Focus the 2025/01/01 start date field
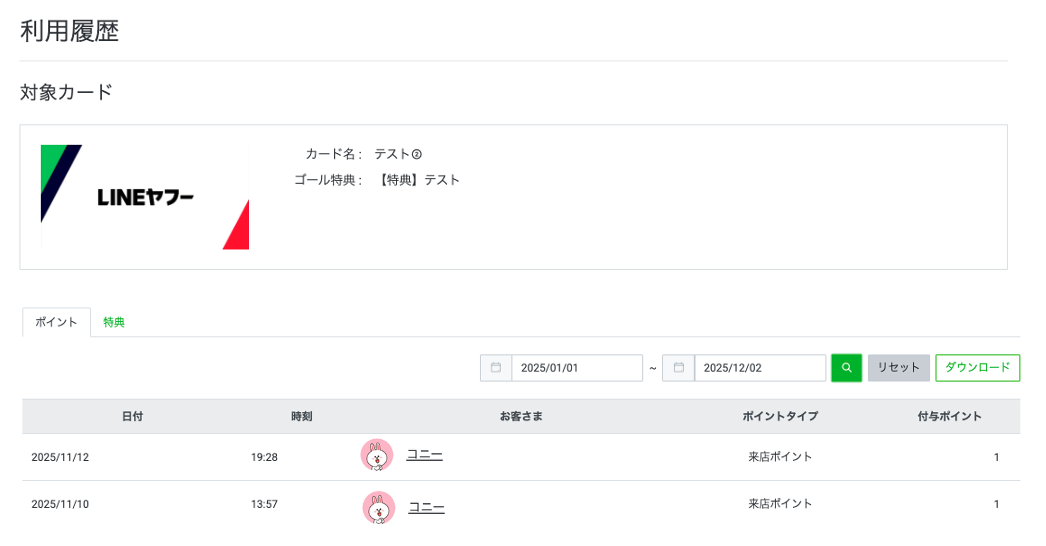Screen dimensions: 1046x546 click(576, 368)
